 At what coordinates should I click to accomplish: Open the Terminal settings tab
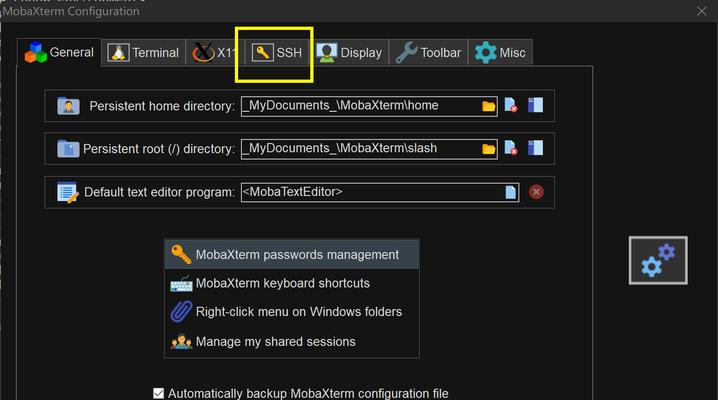pyautogui.click(x=143, y=53)
